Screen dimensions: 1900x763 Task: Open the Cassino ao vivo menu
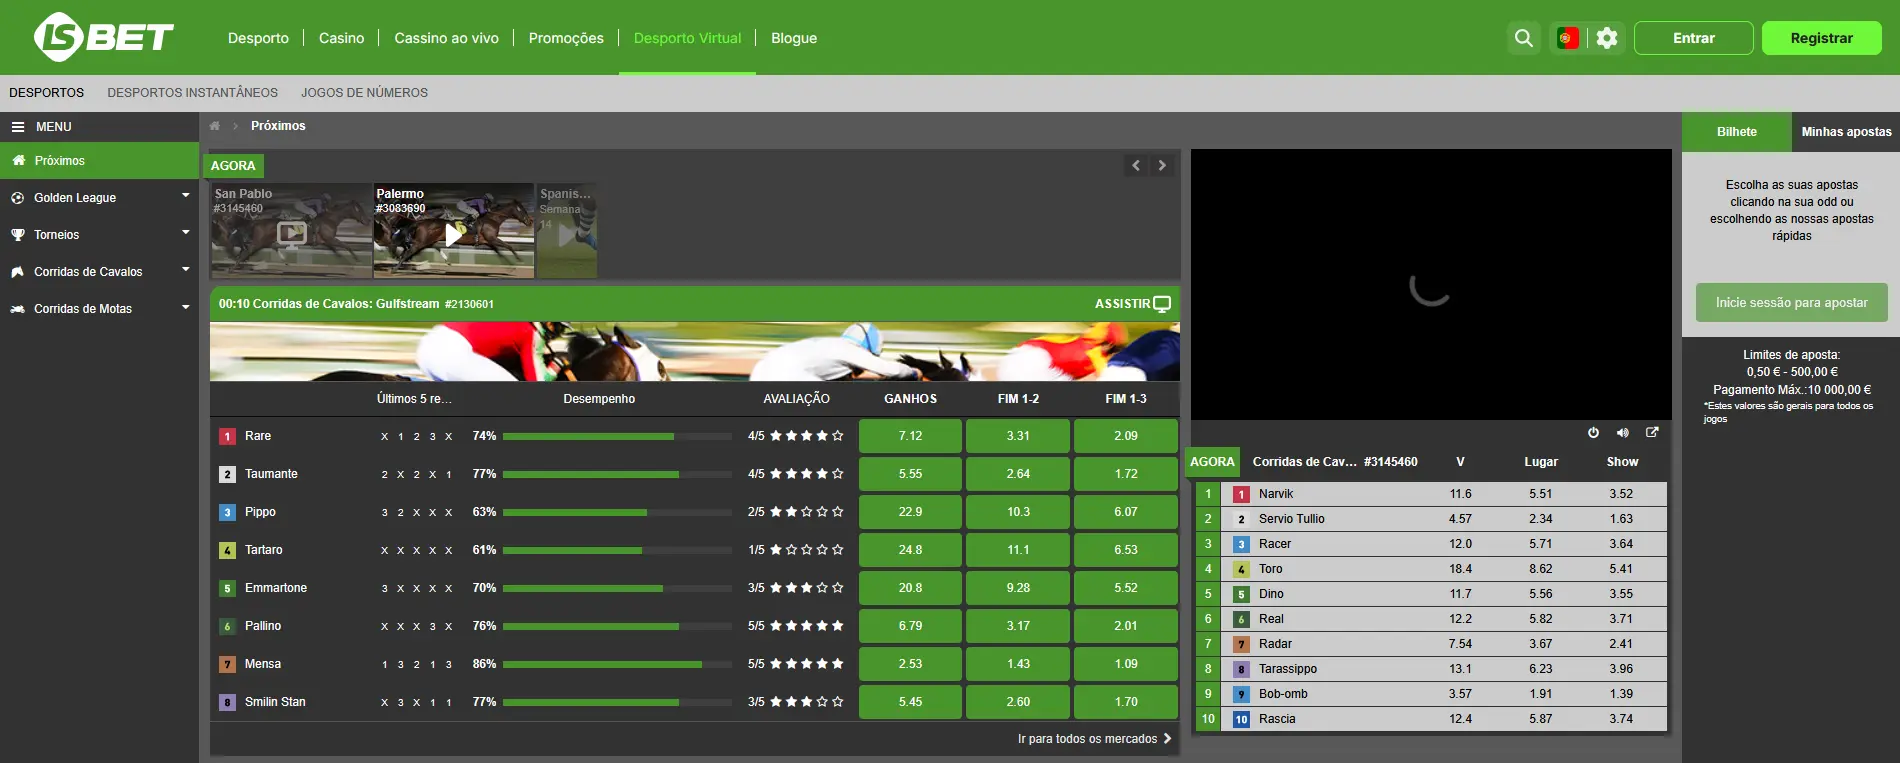coord(446,38)
